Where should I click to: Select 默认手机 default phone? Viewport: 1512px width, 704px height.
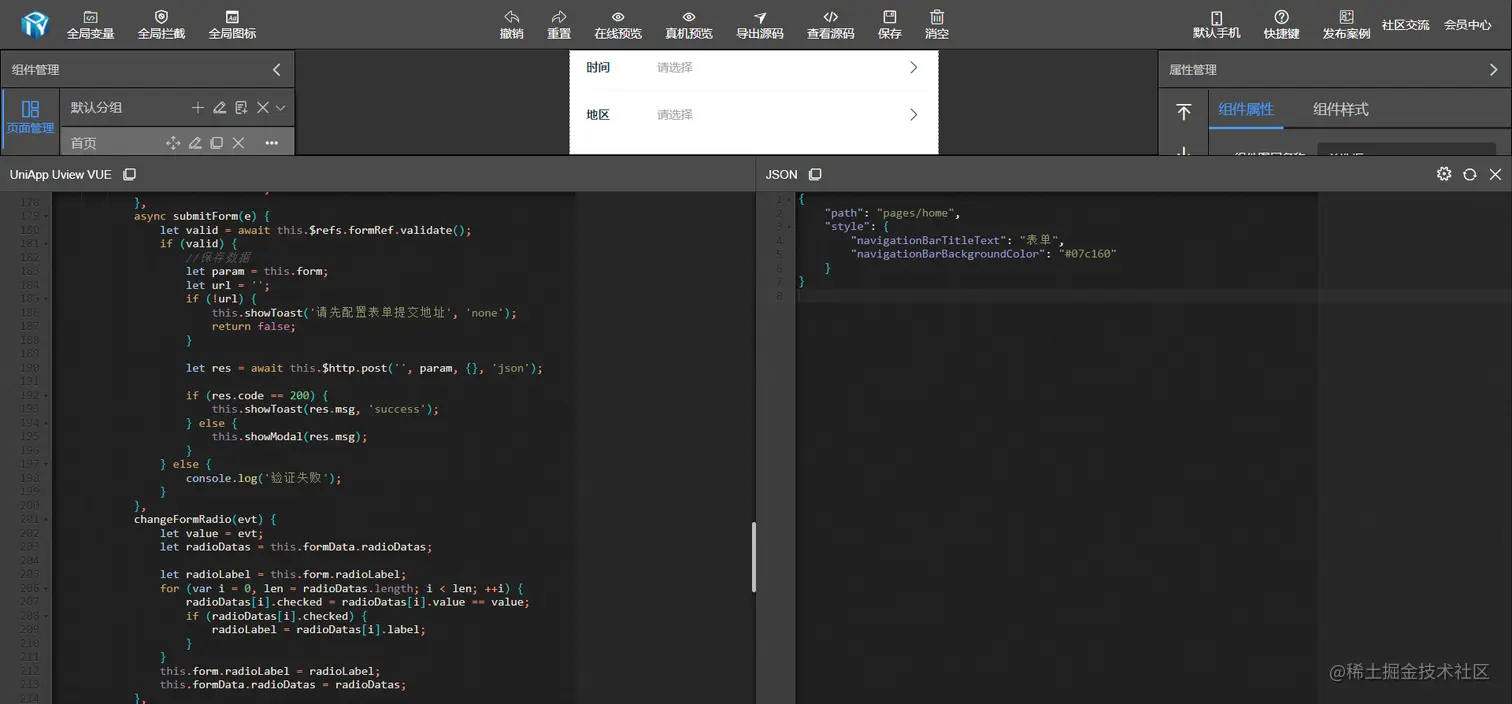(1216, 25)
